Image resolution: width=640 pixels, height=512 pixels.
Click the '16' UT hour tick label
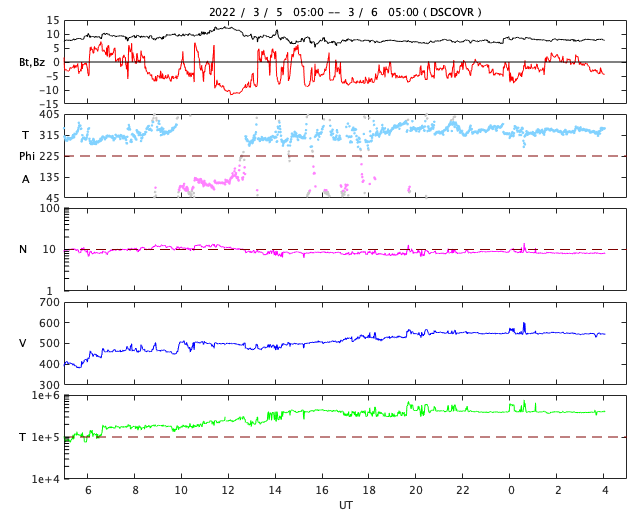(x=322, y=490)
